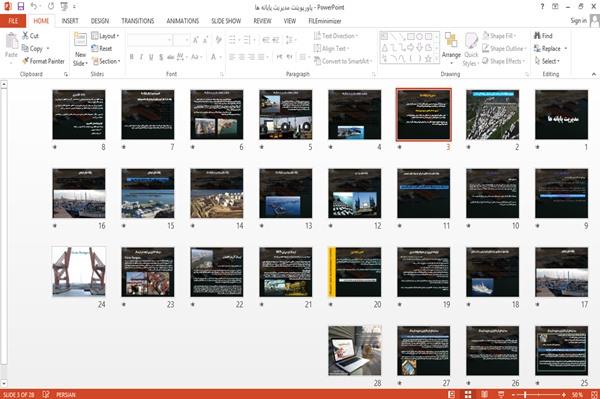Open the FILEminimizer tab
The width and height of the screenshot is (600, 399).
325,21
